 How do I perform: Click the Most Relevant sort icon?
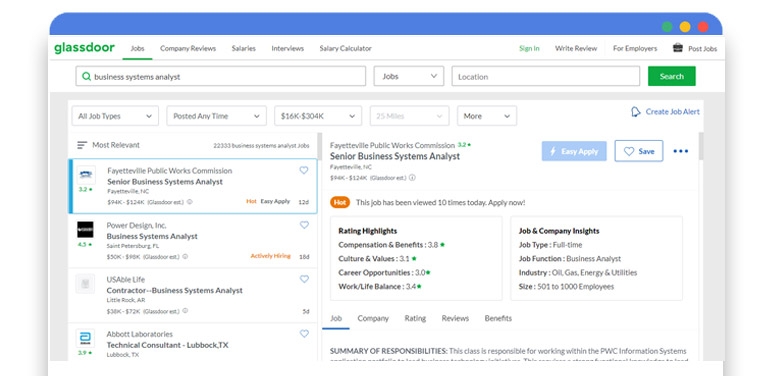click(82, 145)
